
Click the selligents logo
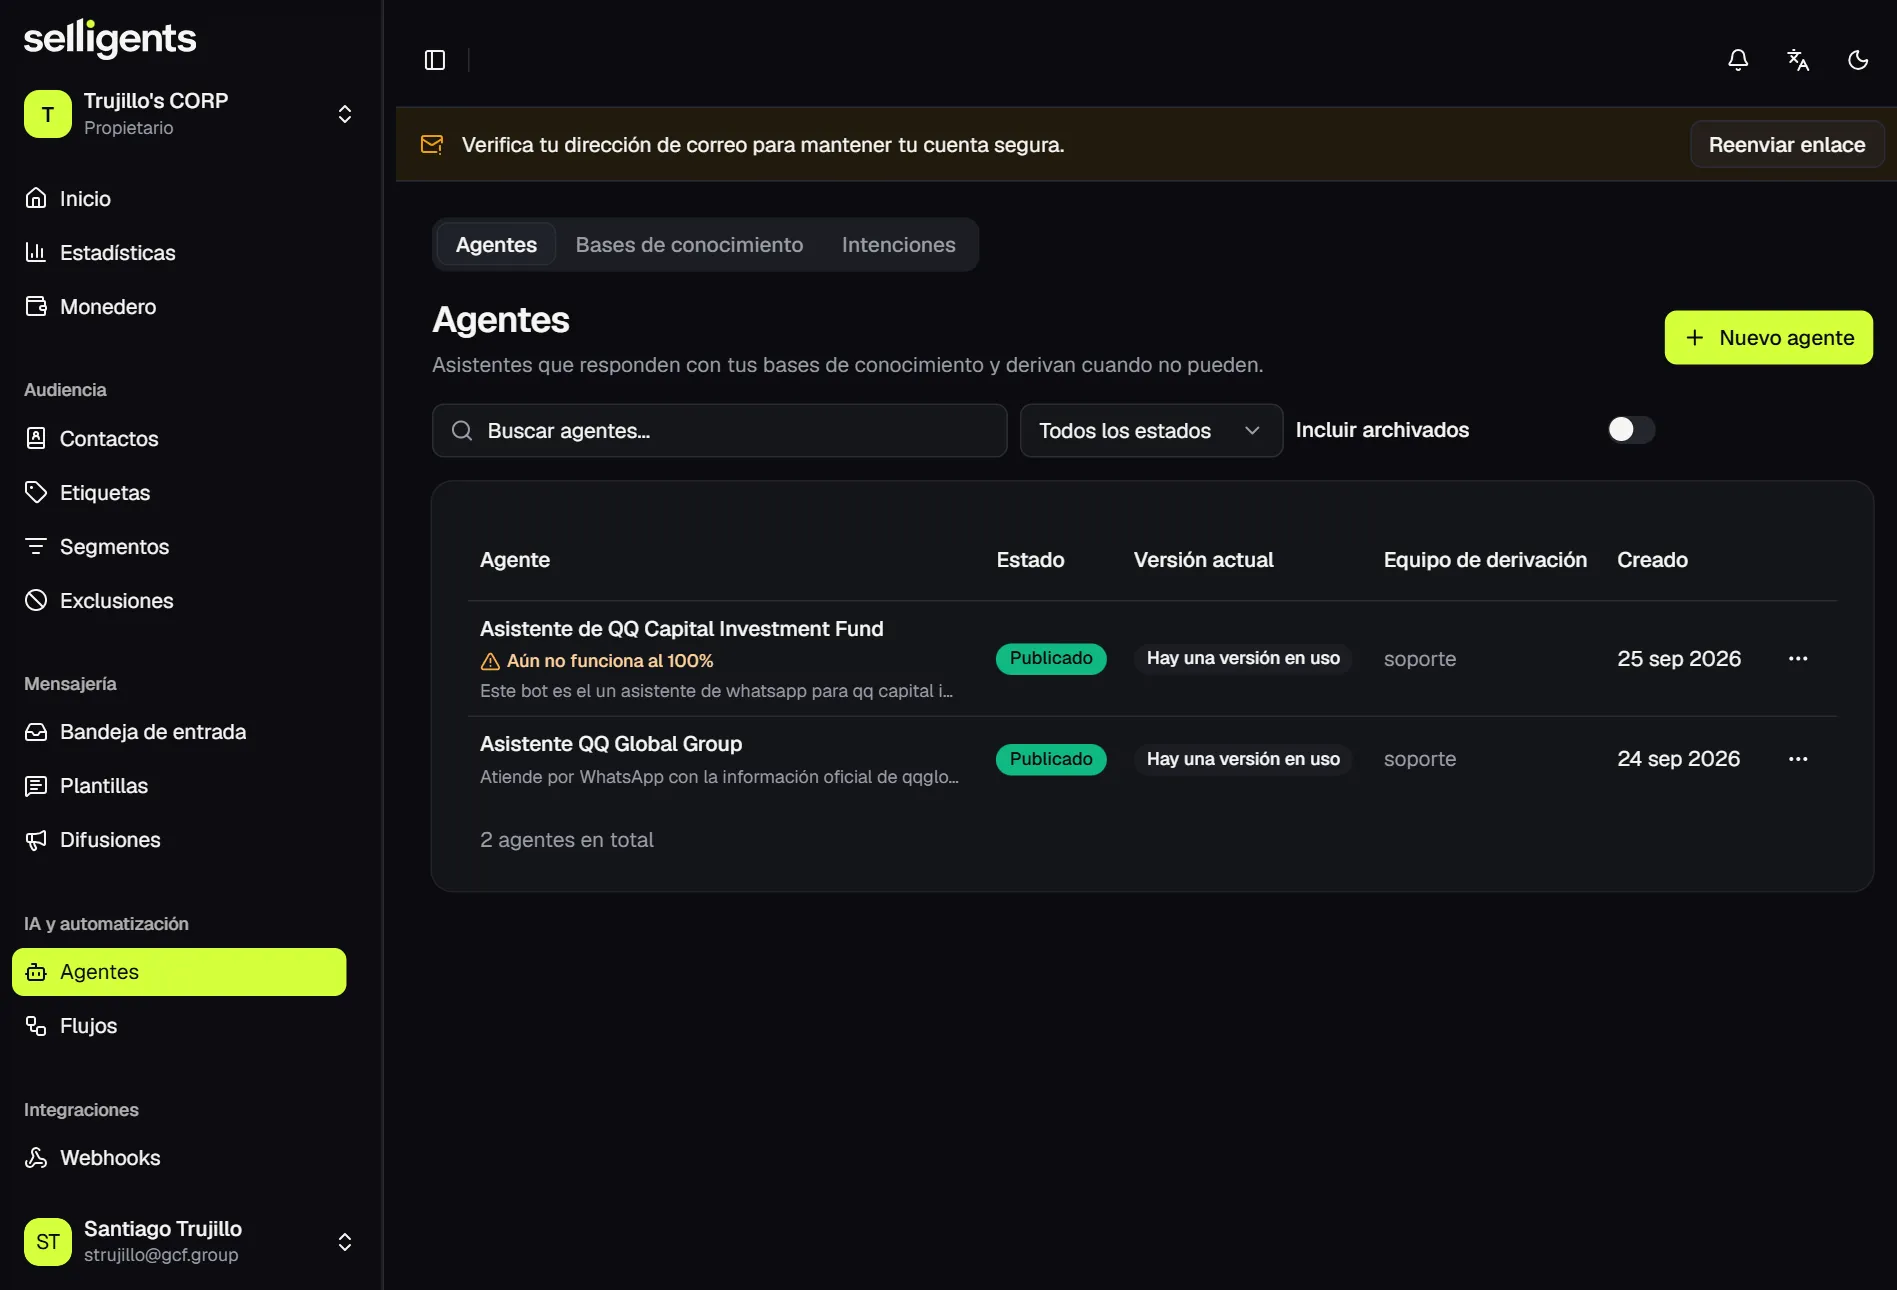pos(110,39)
